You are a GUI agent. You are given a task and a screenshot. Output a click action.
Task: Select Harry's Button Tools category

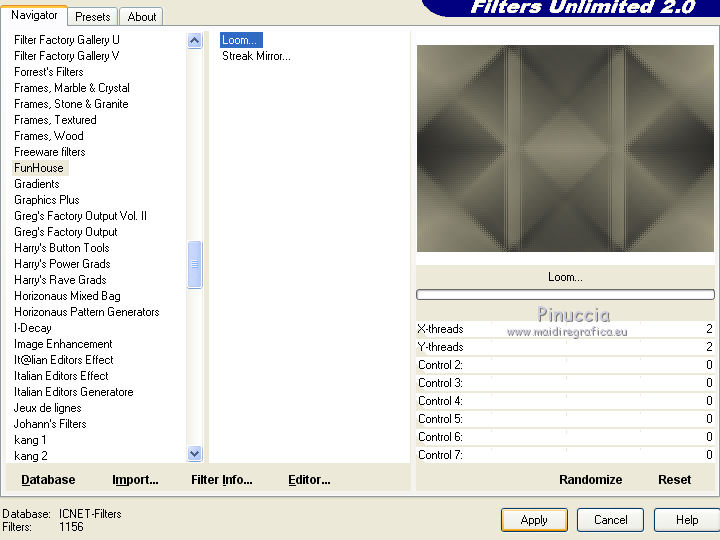(x=62, y=248)
